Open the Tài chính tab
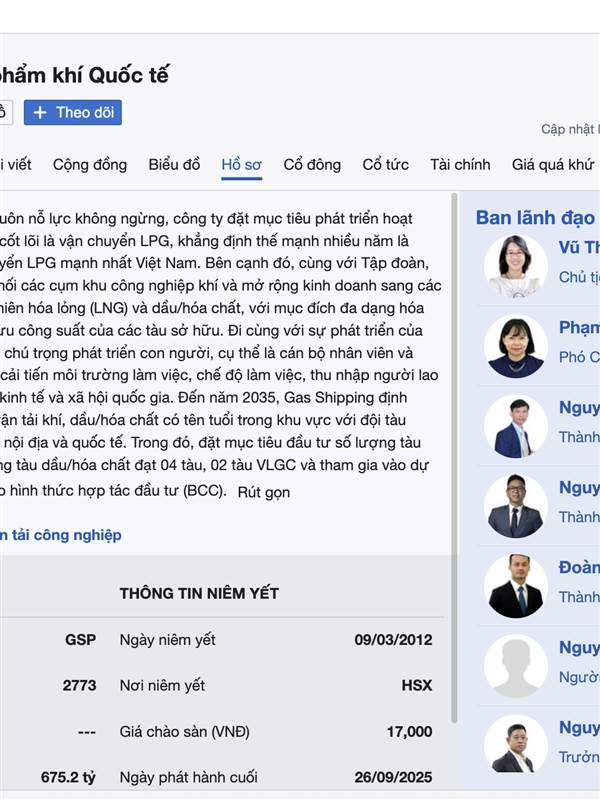 [x=460, y=165]
